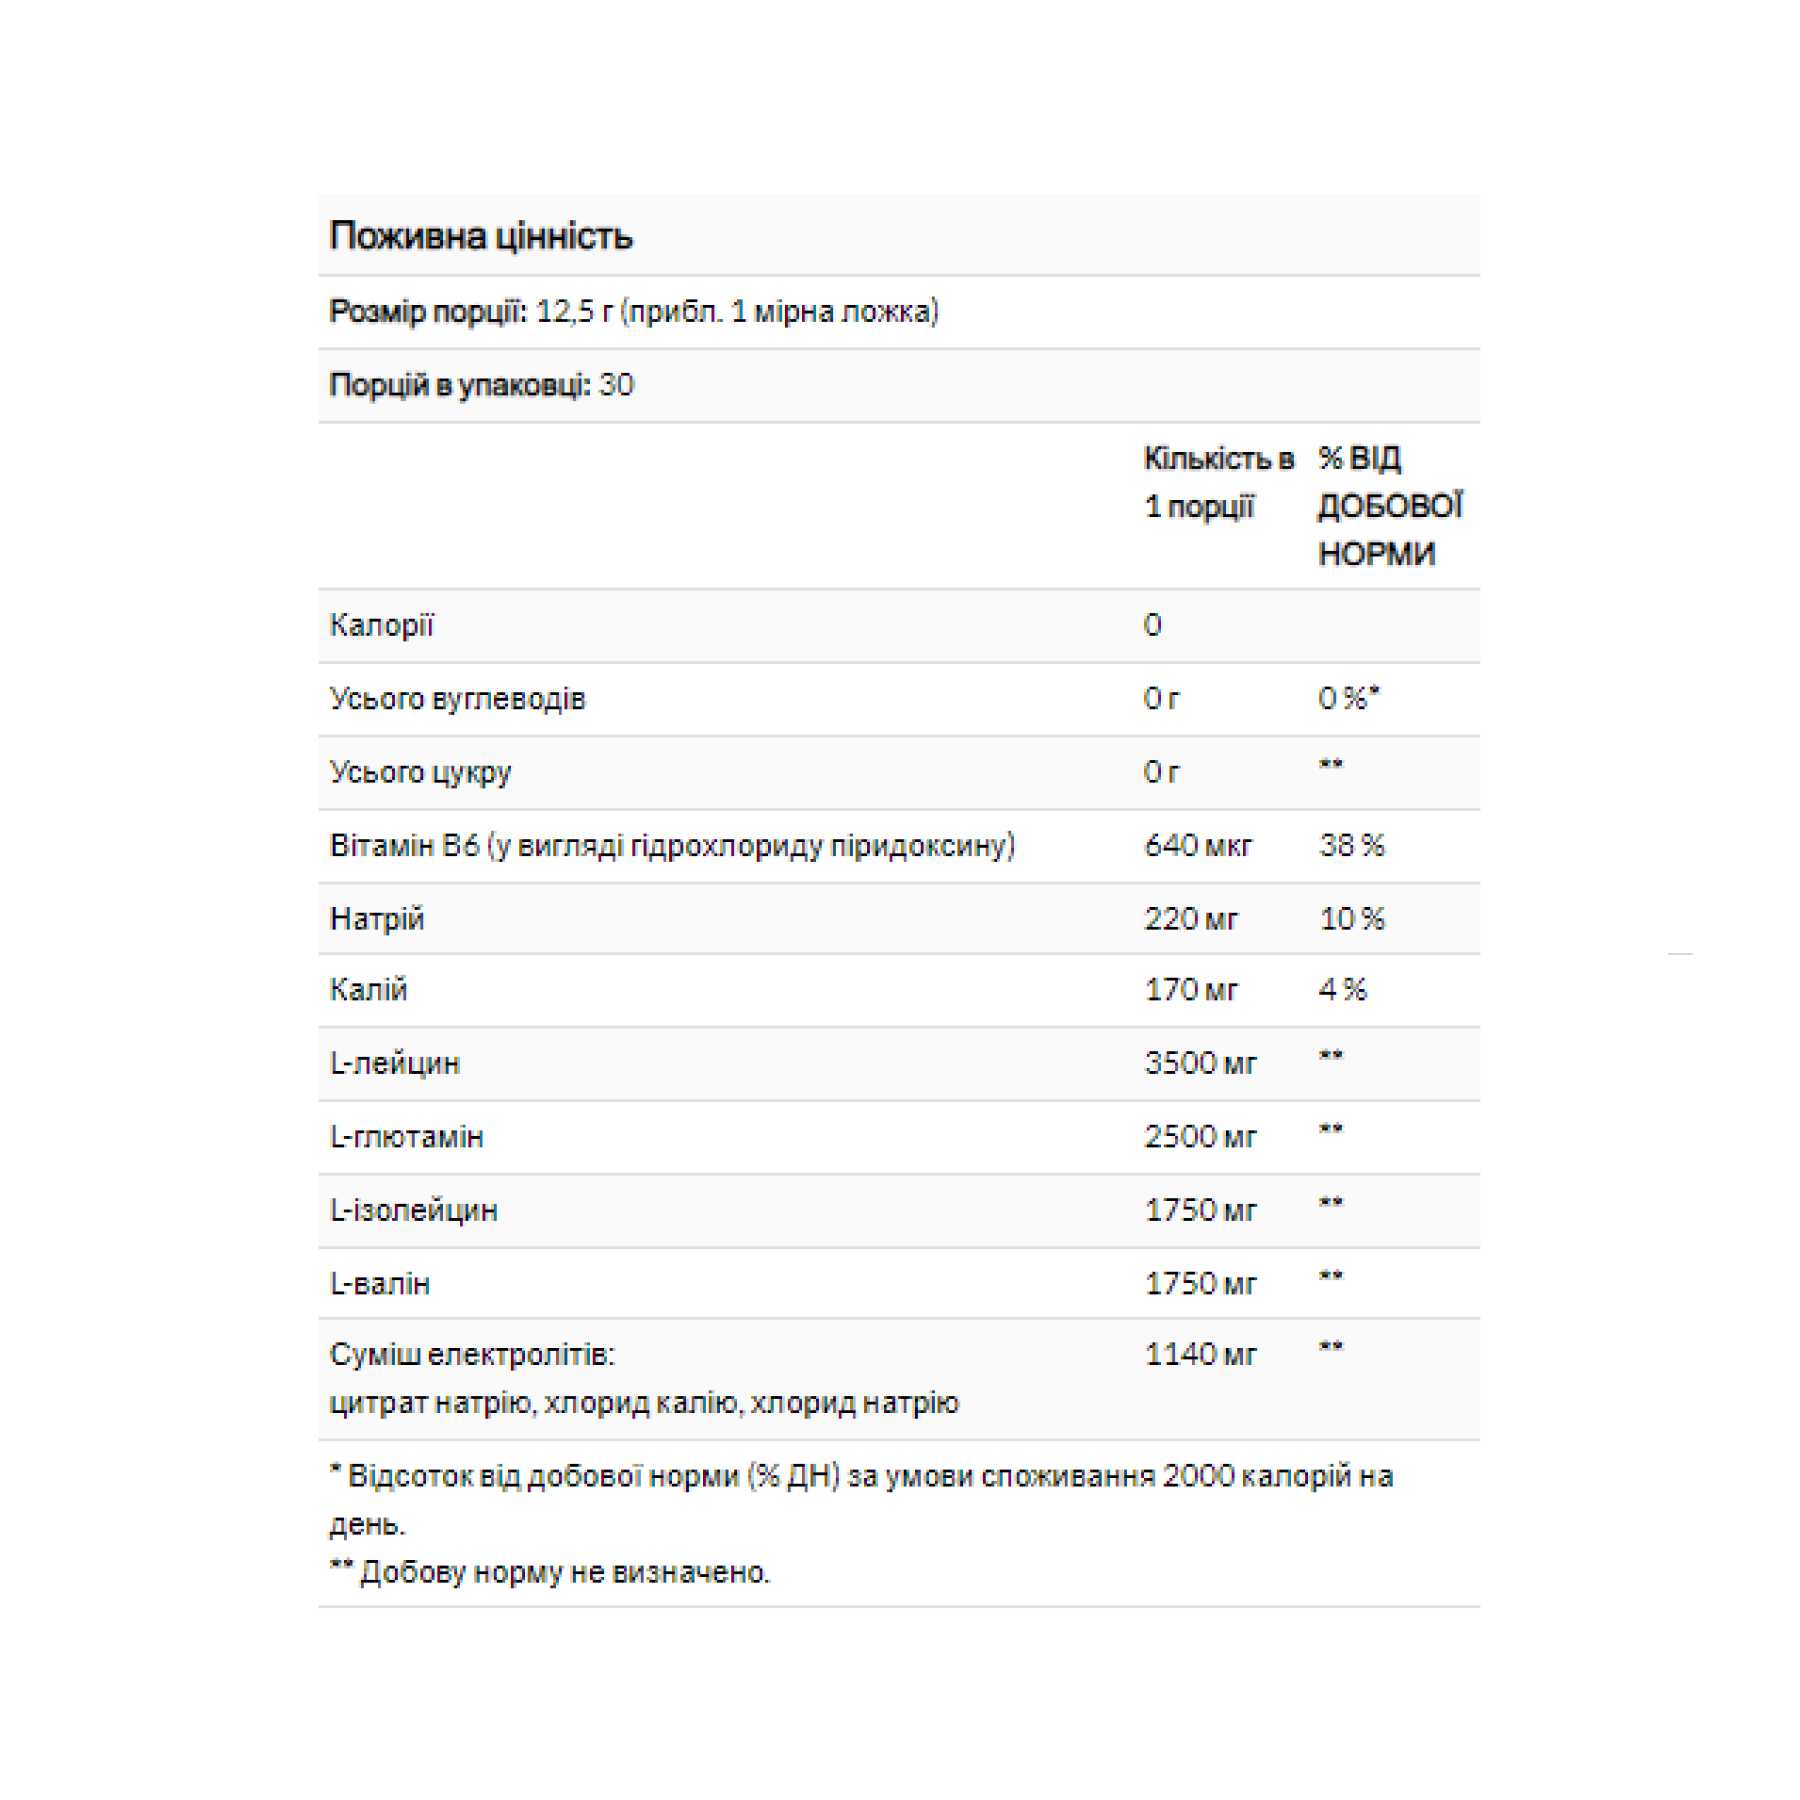Select the "L-ізолейцин" row label
This screenshot has width=1800, height=1800.
(413, 1210)
